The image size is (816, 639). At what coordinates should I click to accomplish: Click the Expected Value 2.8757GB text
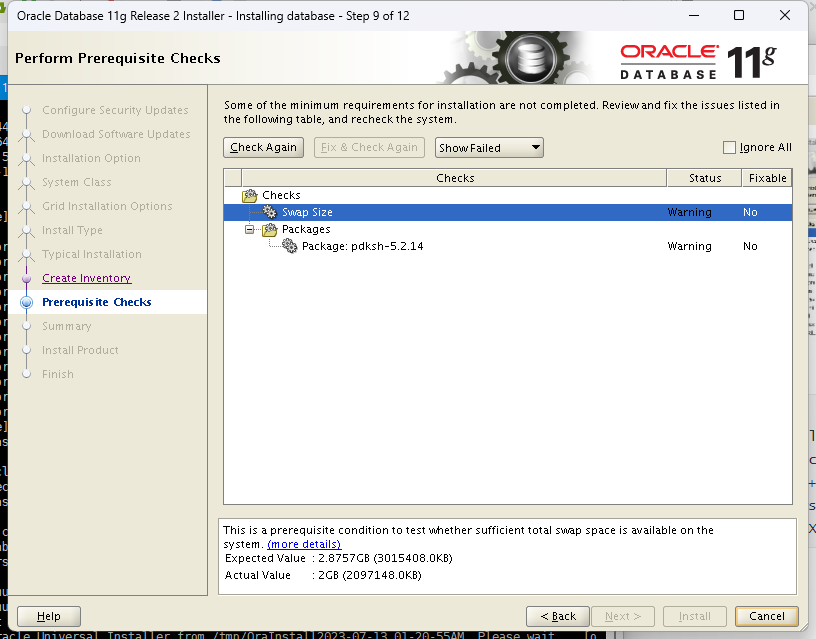[385, 558]
